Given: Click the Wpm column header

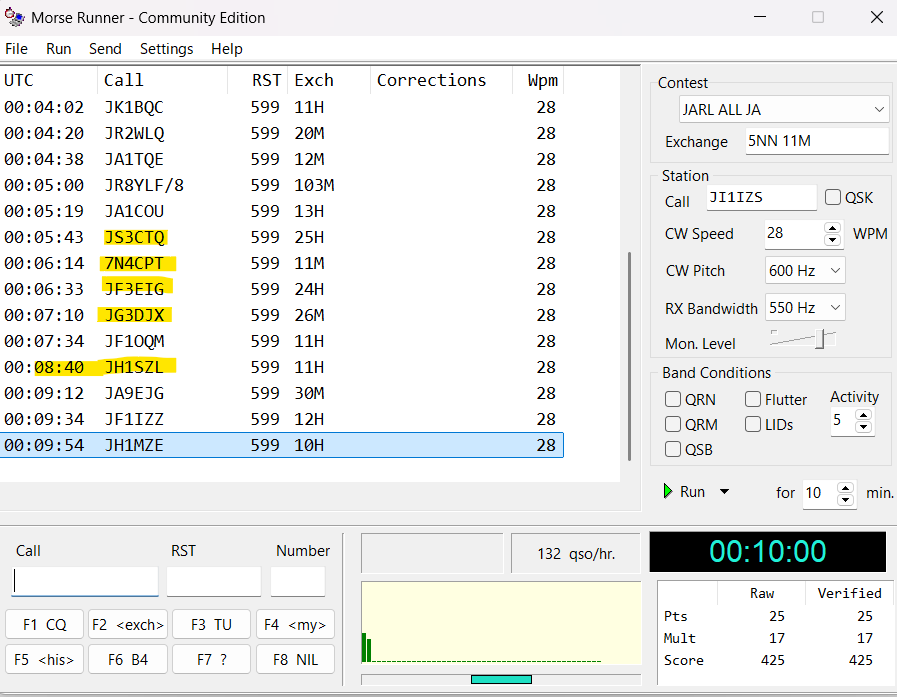Looking at the screenshot, I should tap(538, 80).
